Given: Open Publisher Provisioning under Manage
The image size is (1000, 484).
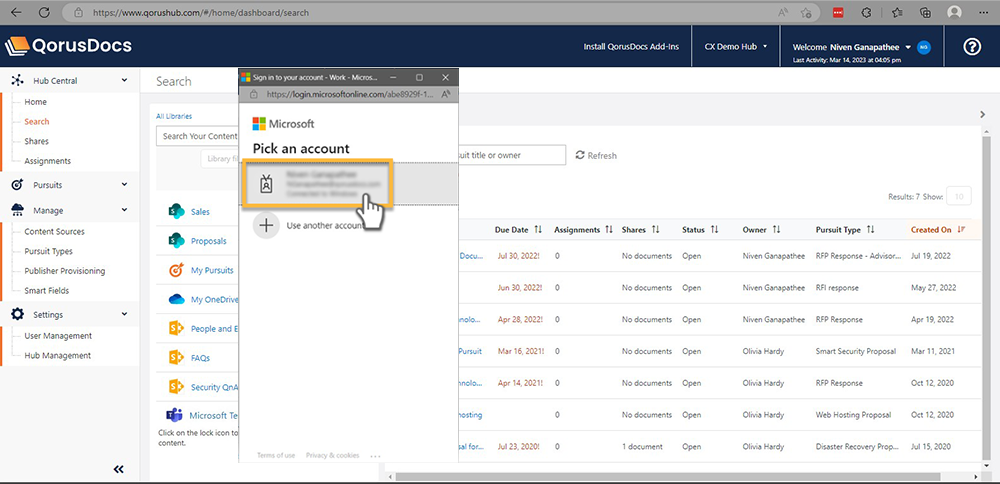Looking at the screenshot, I should pyautogui.click(x=64, y=271).
